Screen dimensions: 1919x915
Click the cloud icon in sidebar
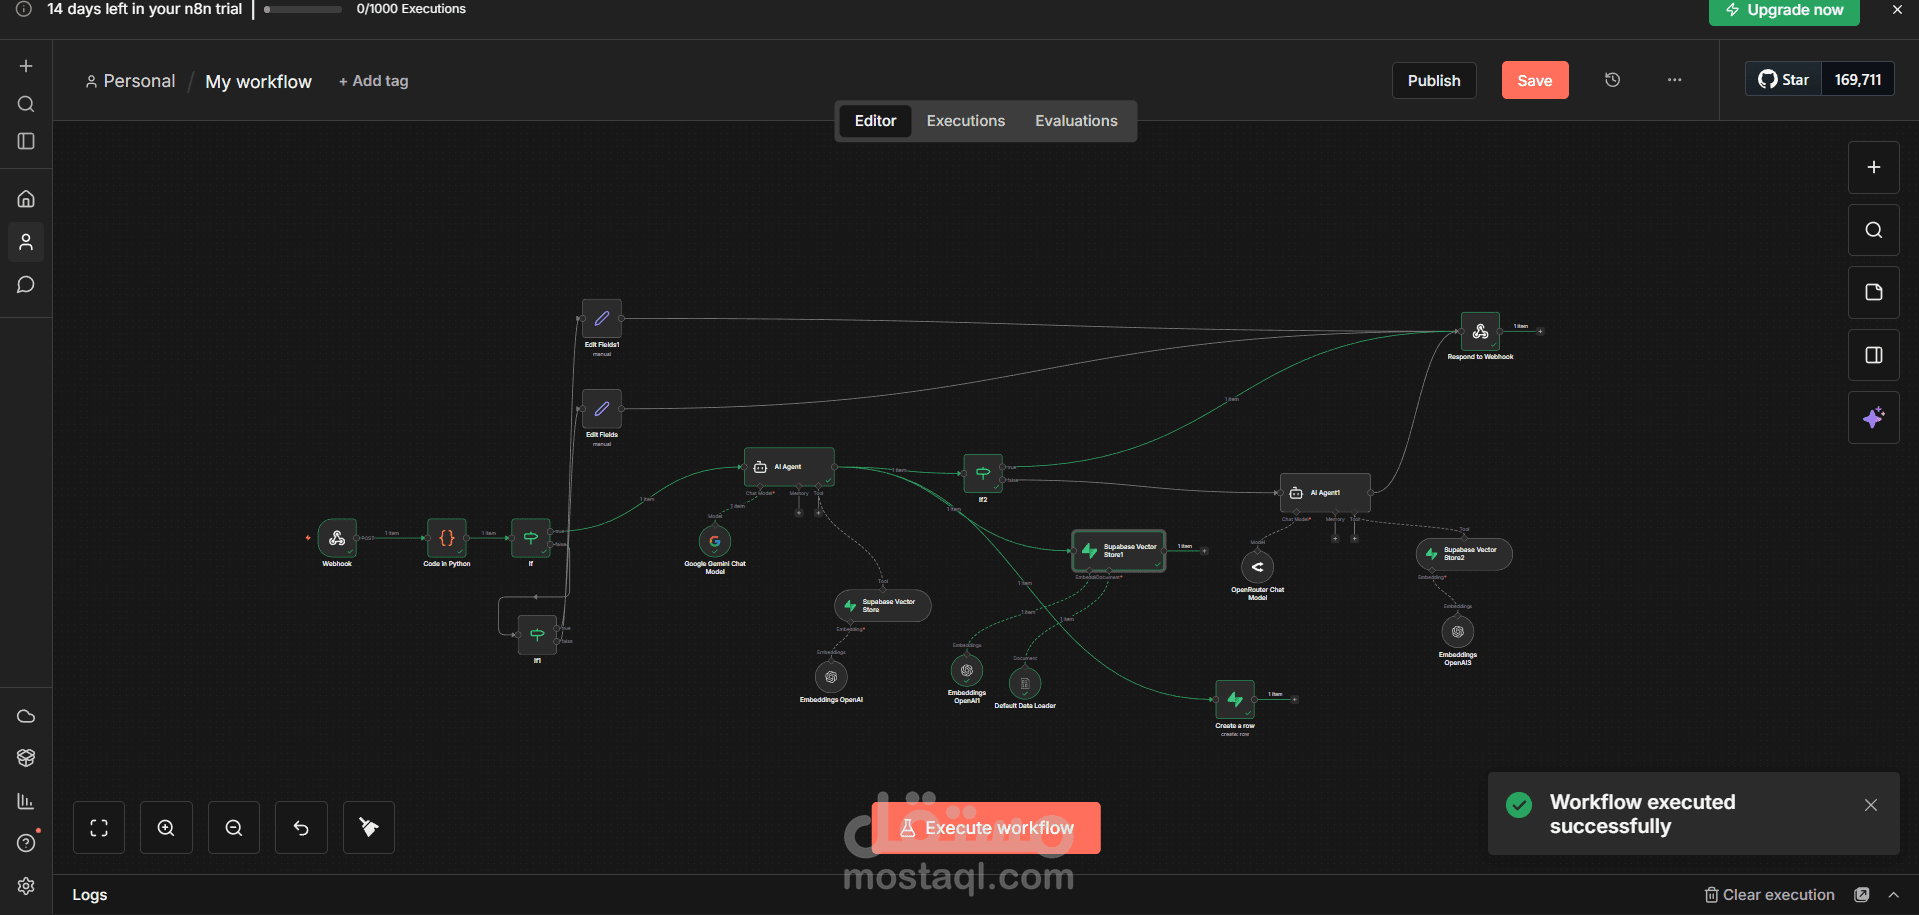pos(26,716)
